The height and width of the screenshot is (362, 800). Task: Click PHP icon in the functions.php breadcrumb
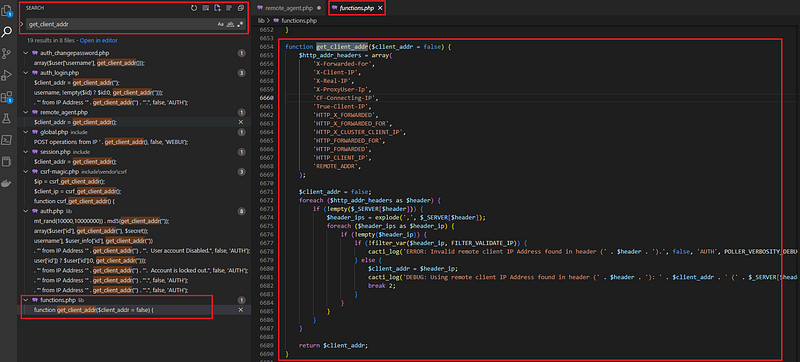pos(277,21)
